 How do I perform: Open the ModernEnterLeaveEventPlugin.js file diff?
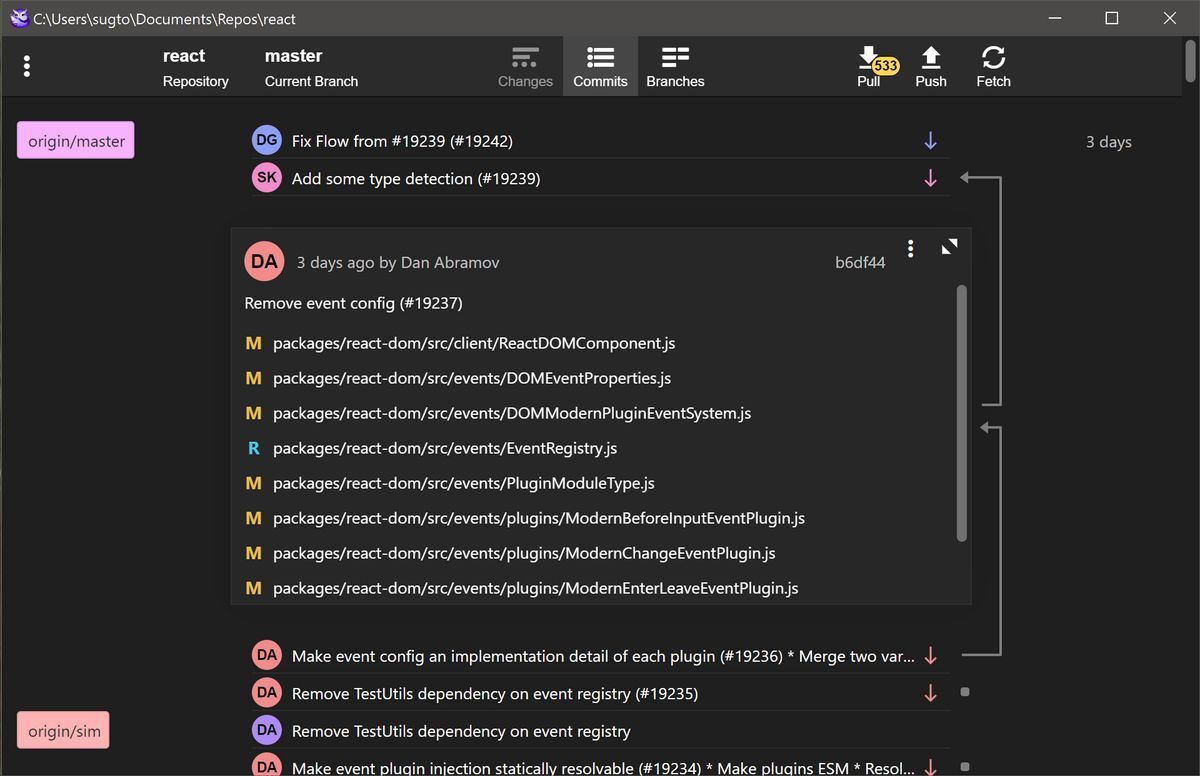coord(536,588)
